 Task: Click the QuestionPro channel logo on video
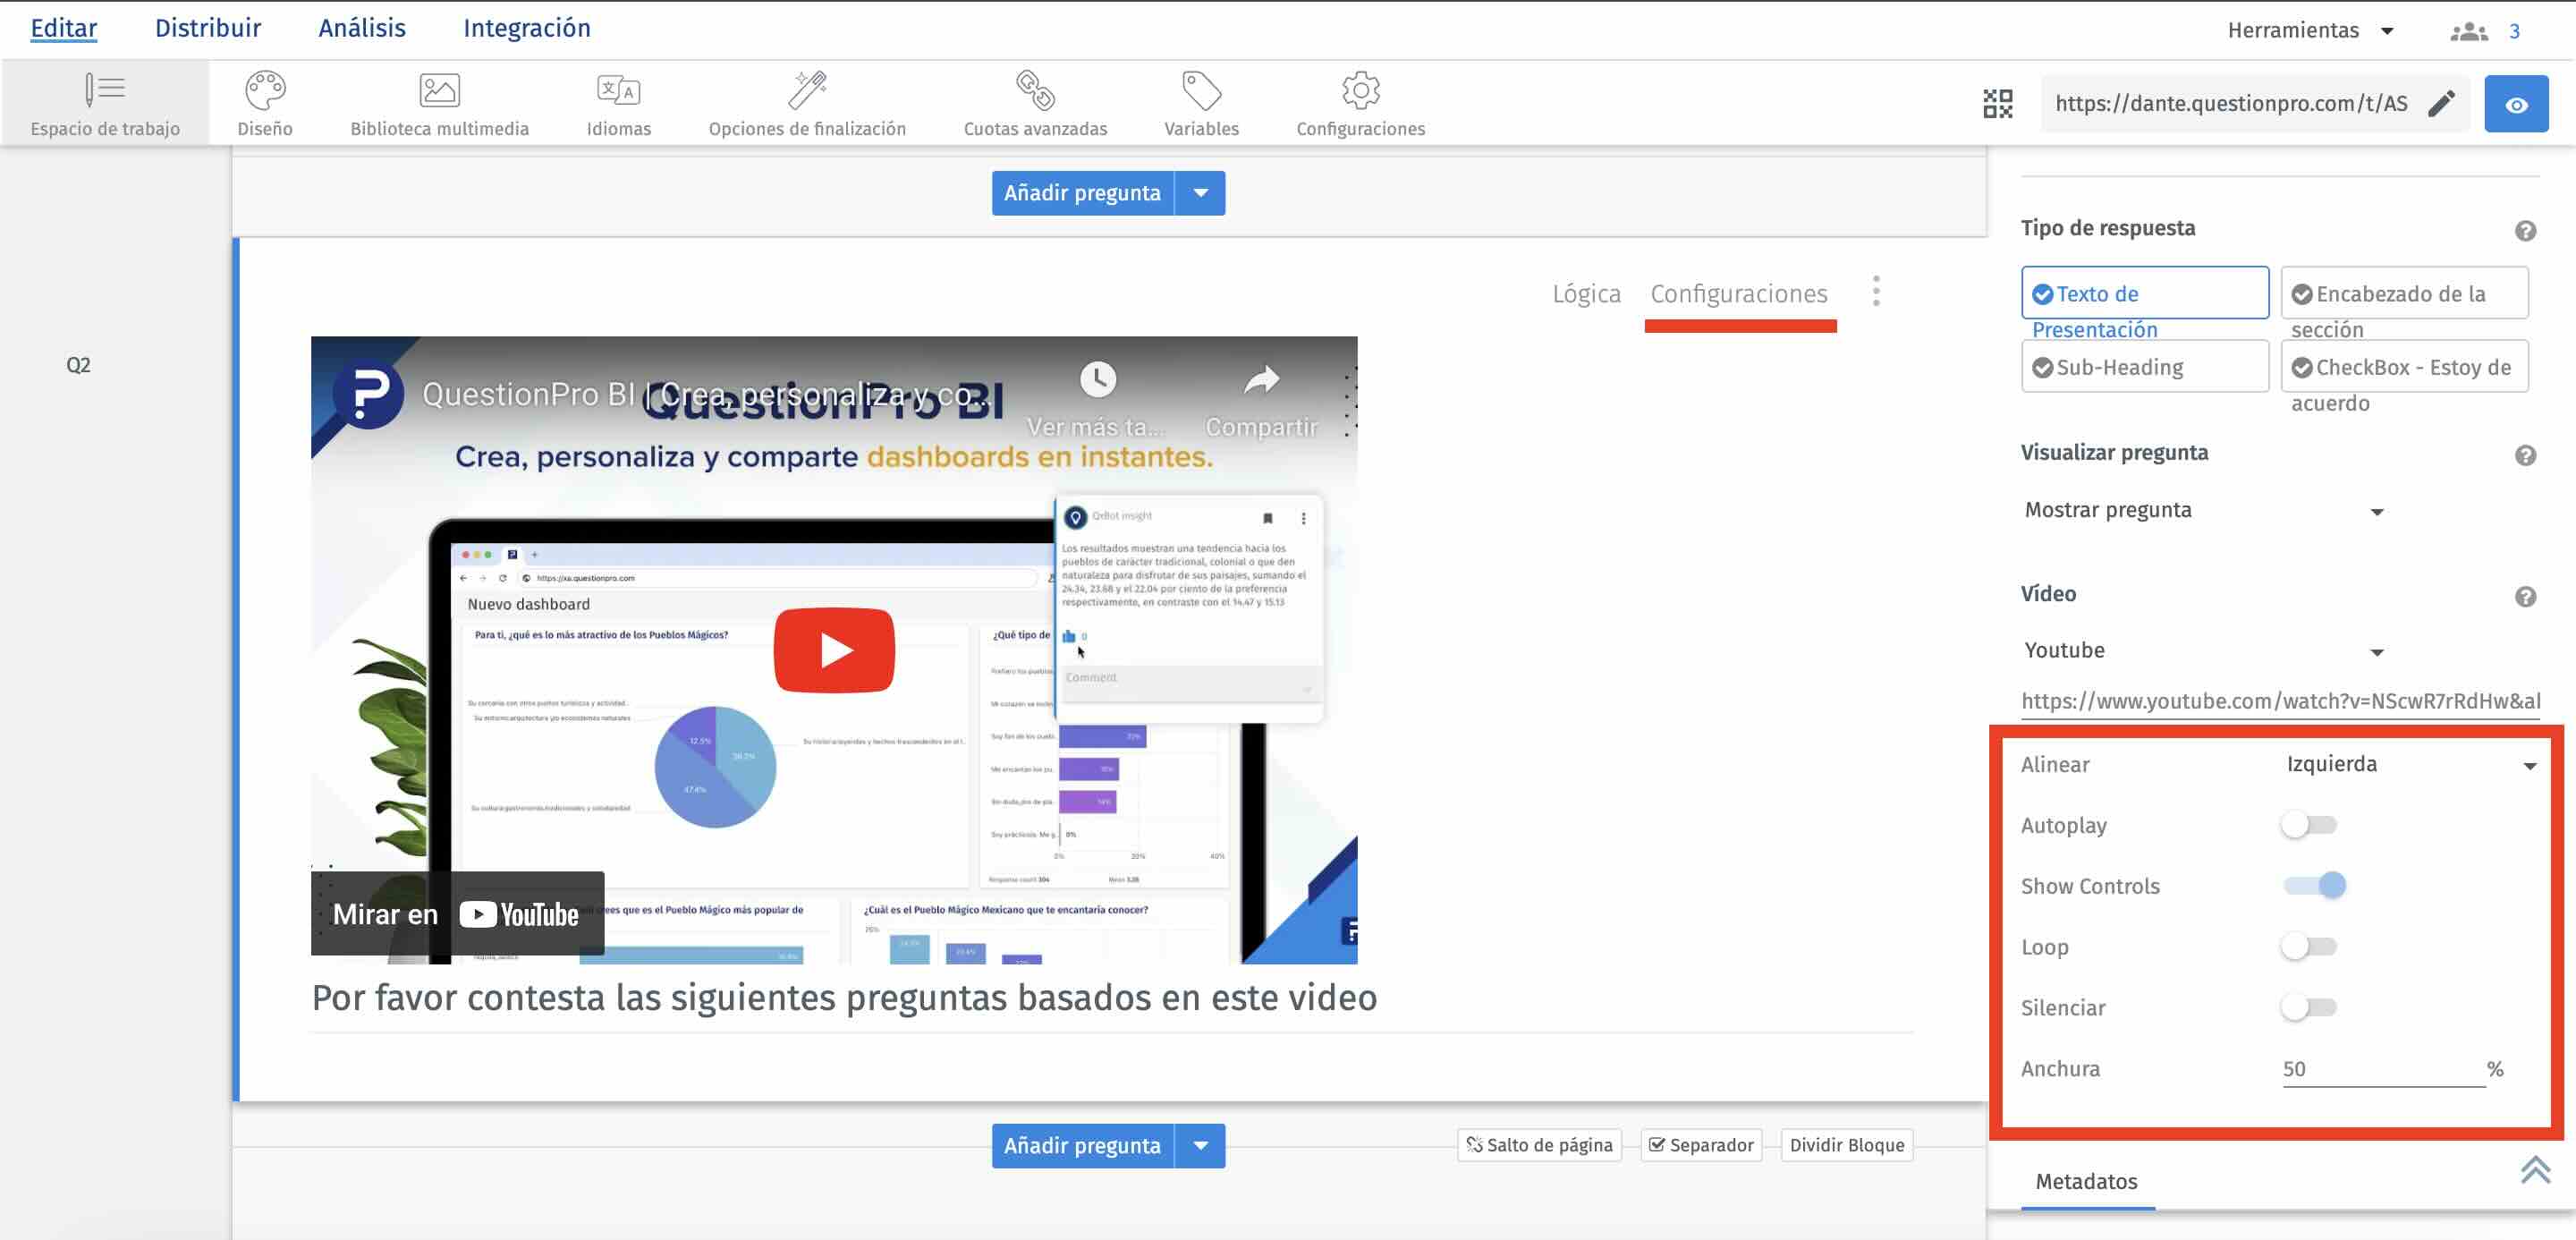pyautogui.click(x=368, y=394)
